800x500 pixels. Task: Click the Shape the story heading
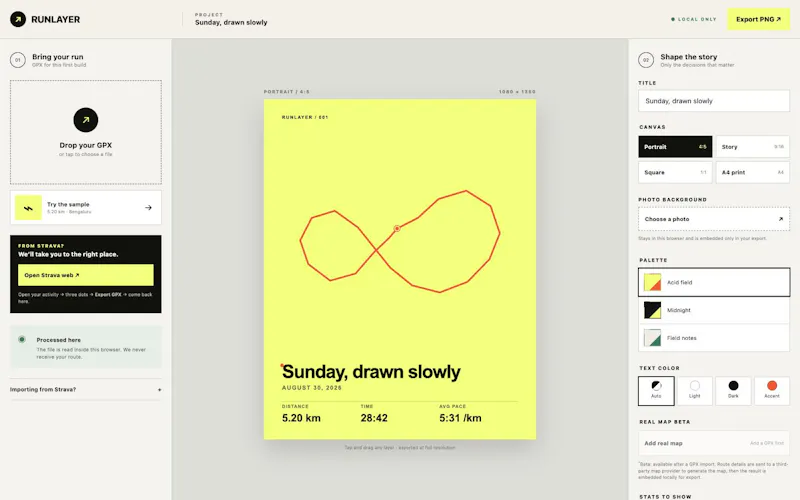(x=689, y=57)
